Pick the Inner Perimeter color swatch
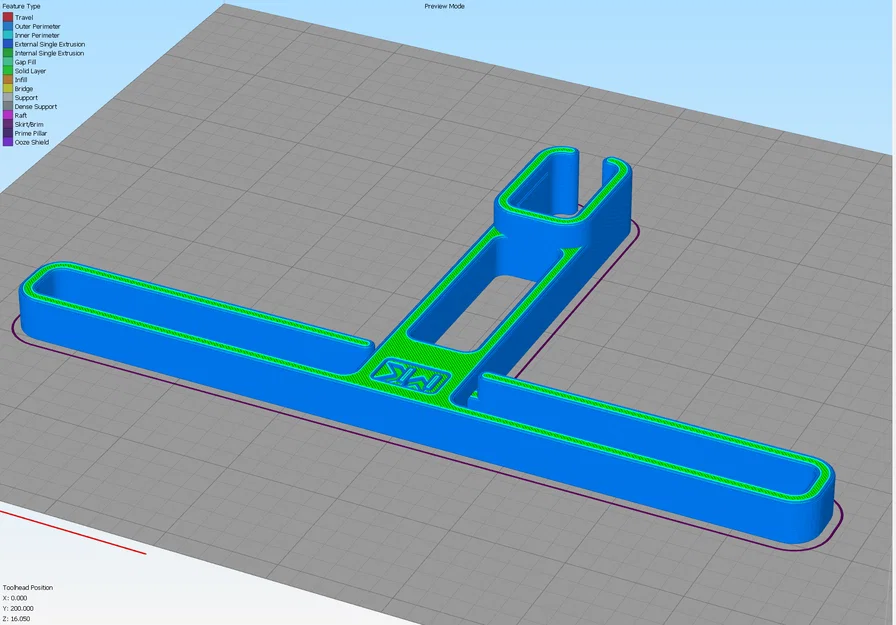 coord(7,35)
